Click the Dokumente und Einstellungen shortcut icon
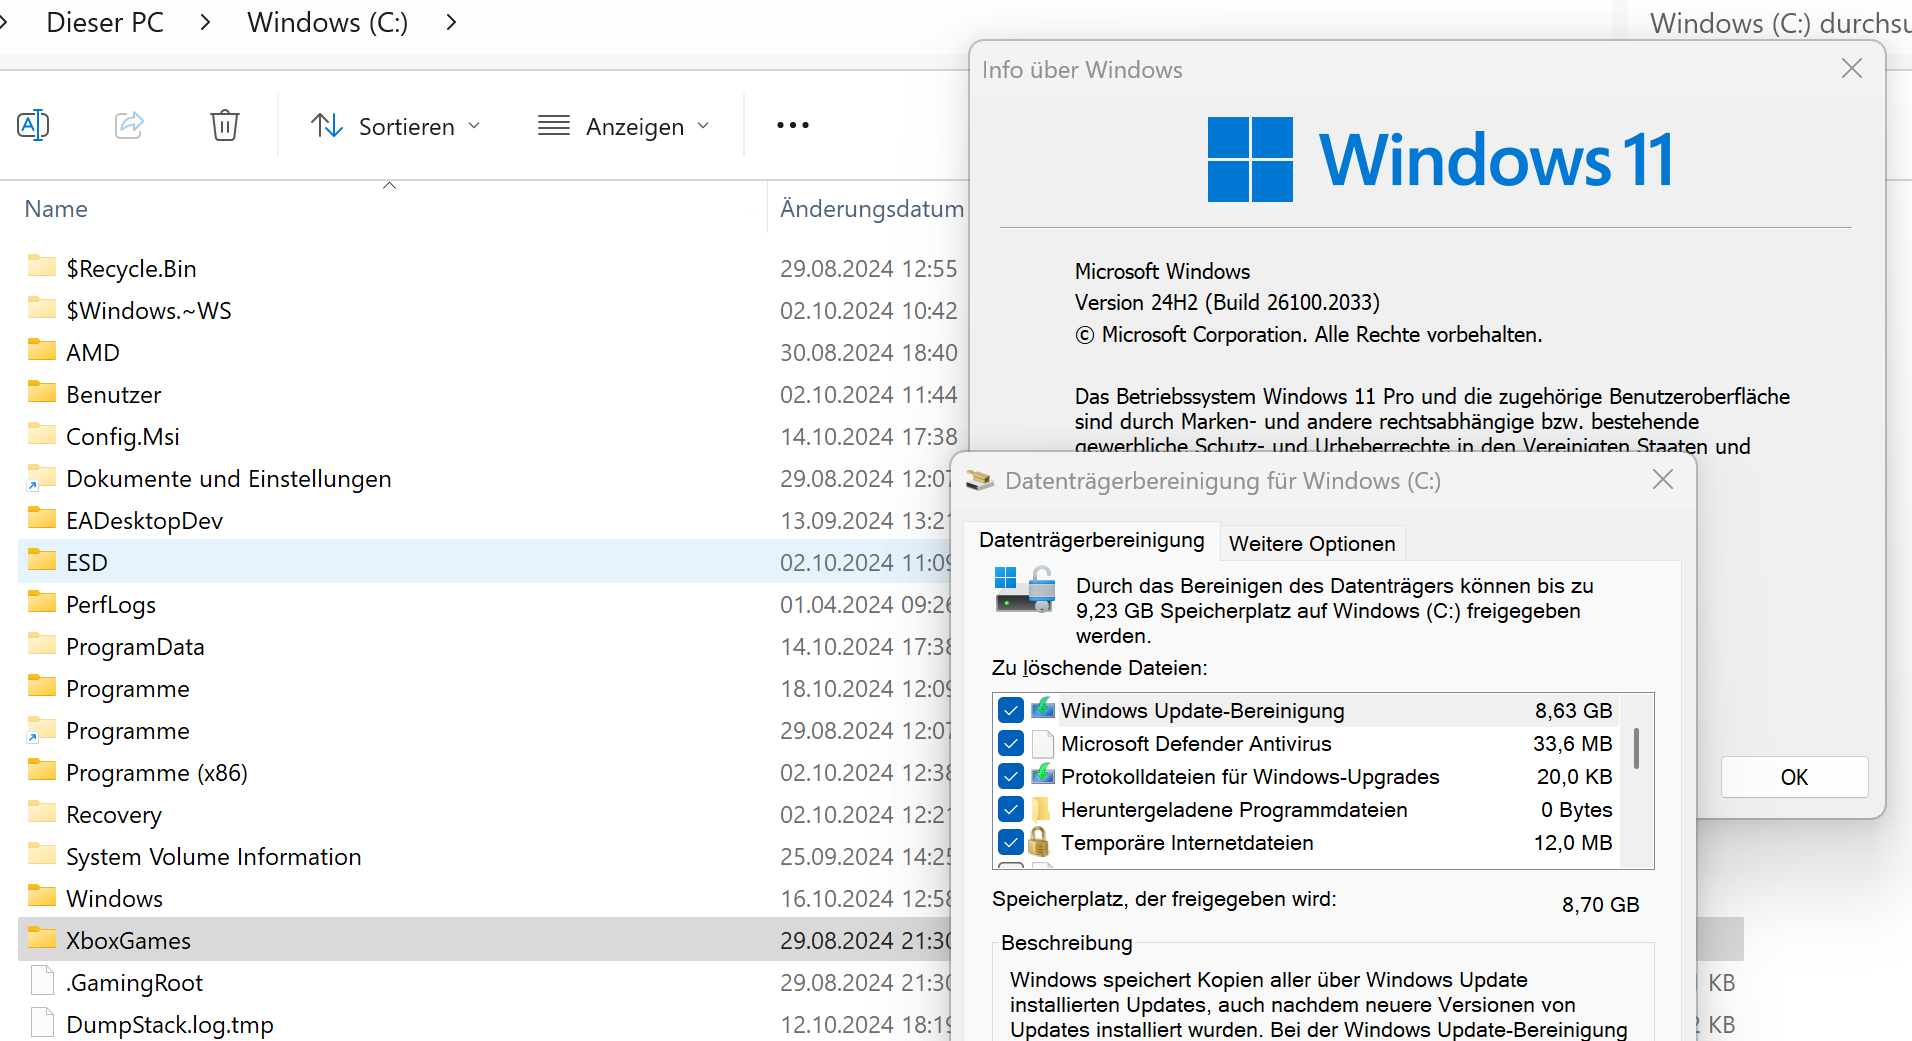This screenshot has height=1041, width=1912. (42, 477)
